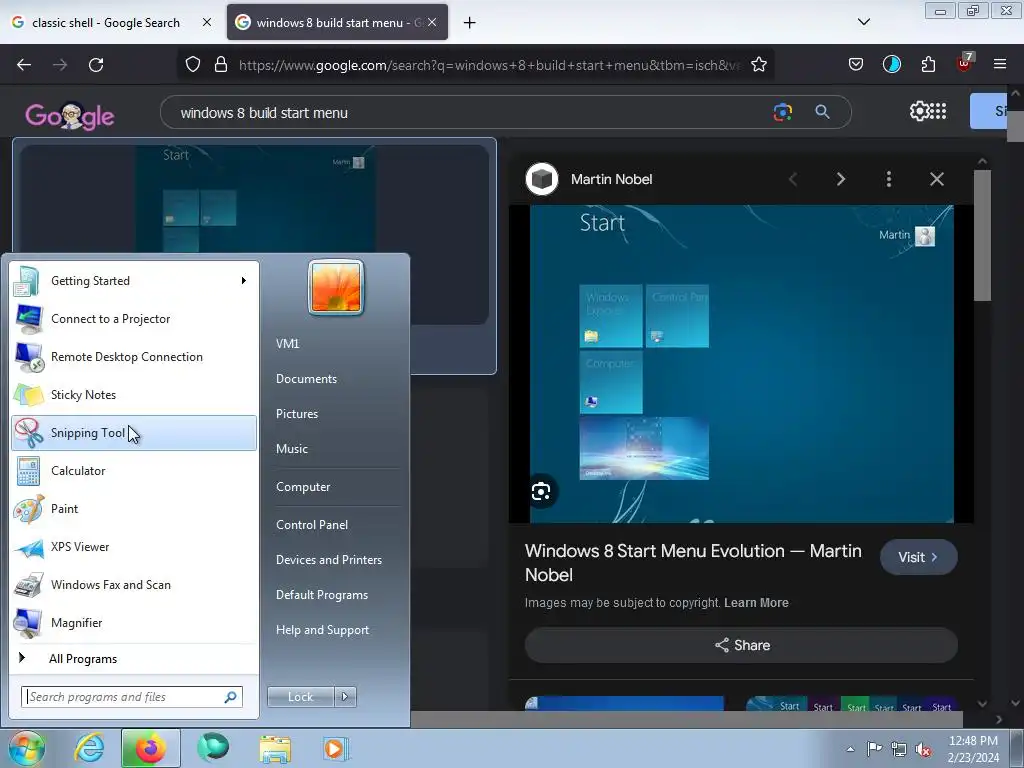Image resolution: width=1024 pixels, height=768 pixels.
Task: Open Connect to a Projector
Action: coord(134,319)
